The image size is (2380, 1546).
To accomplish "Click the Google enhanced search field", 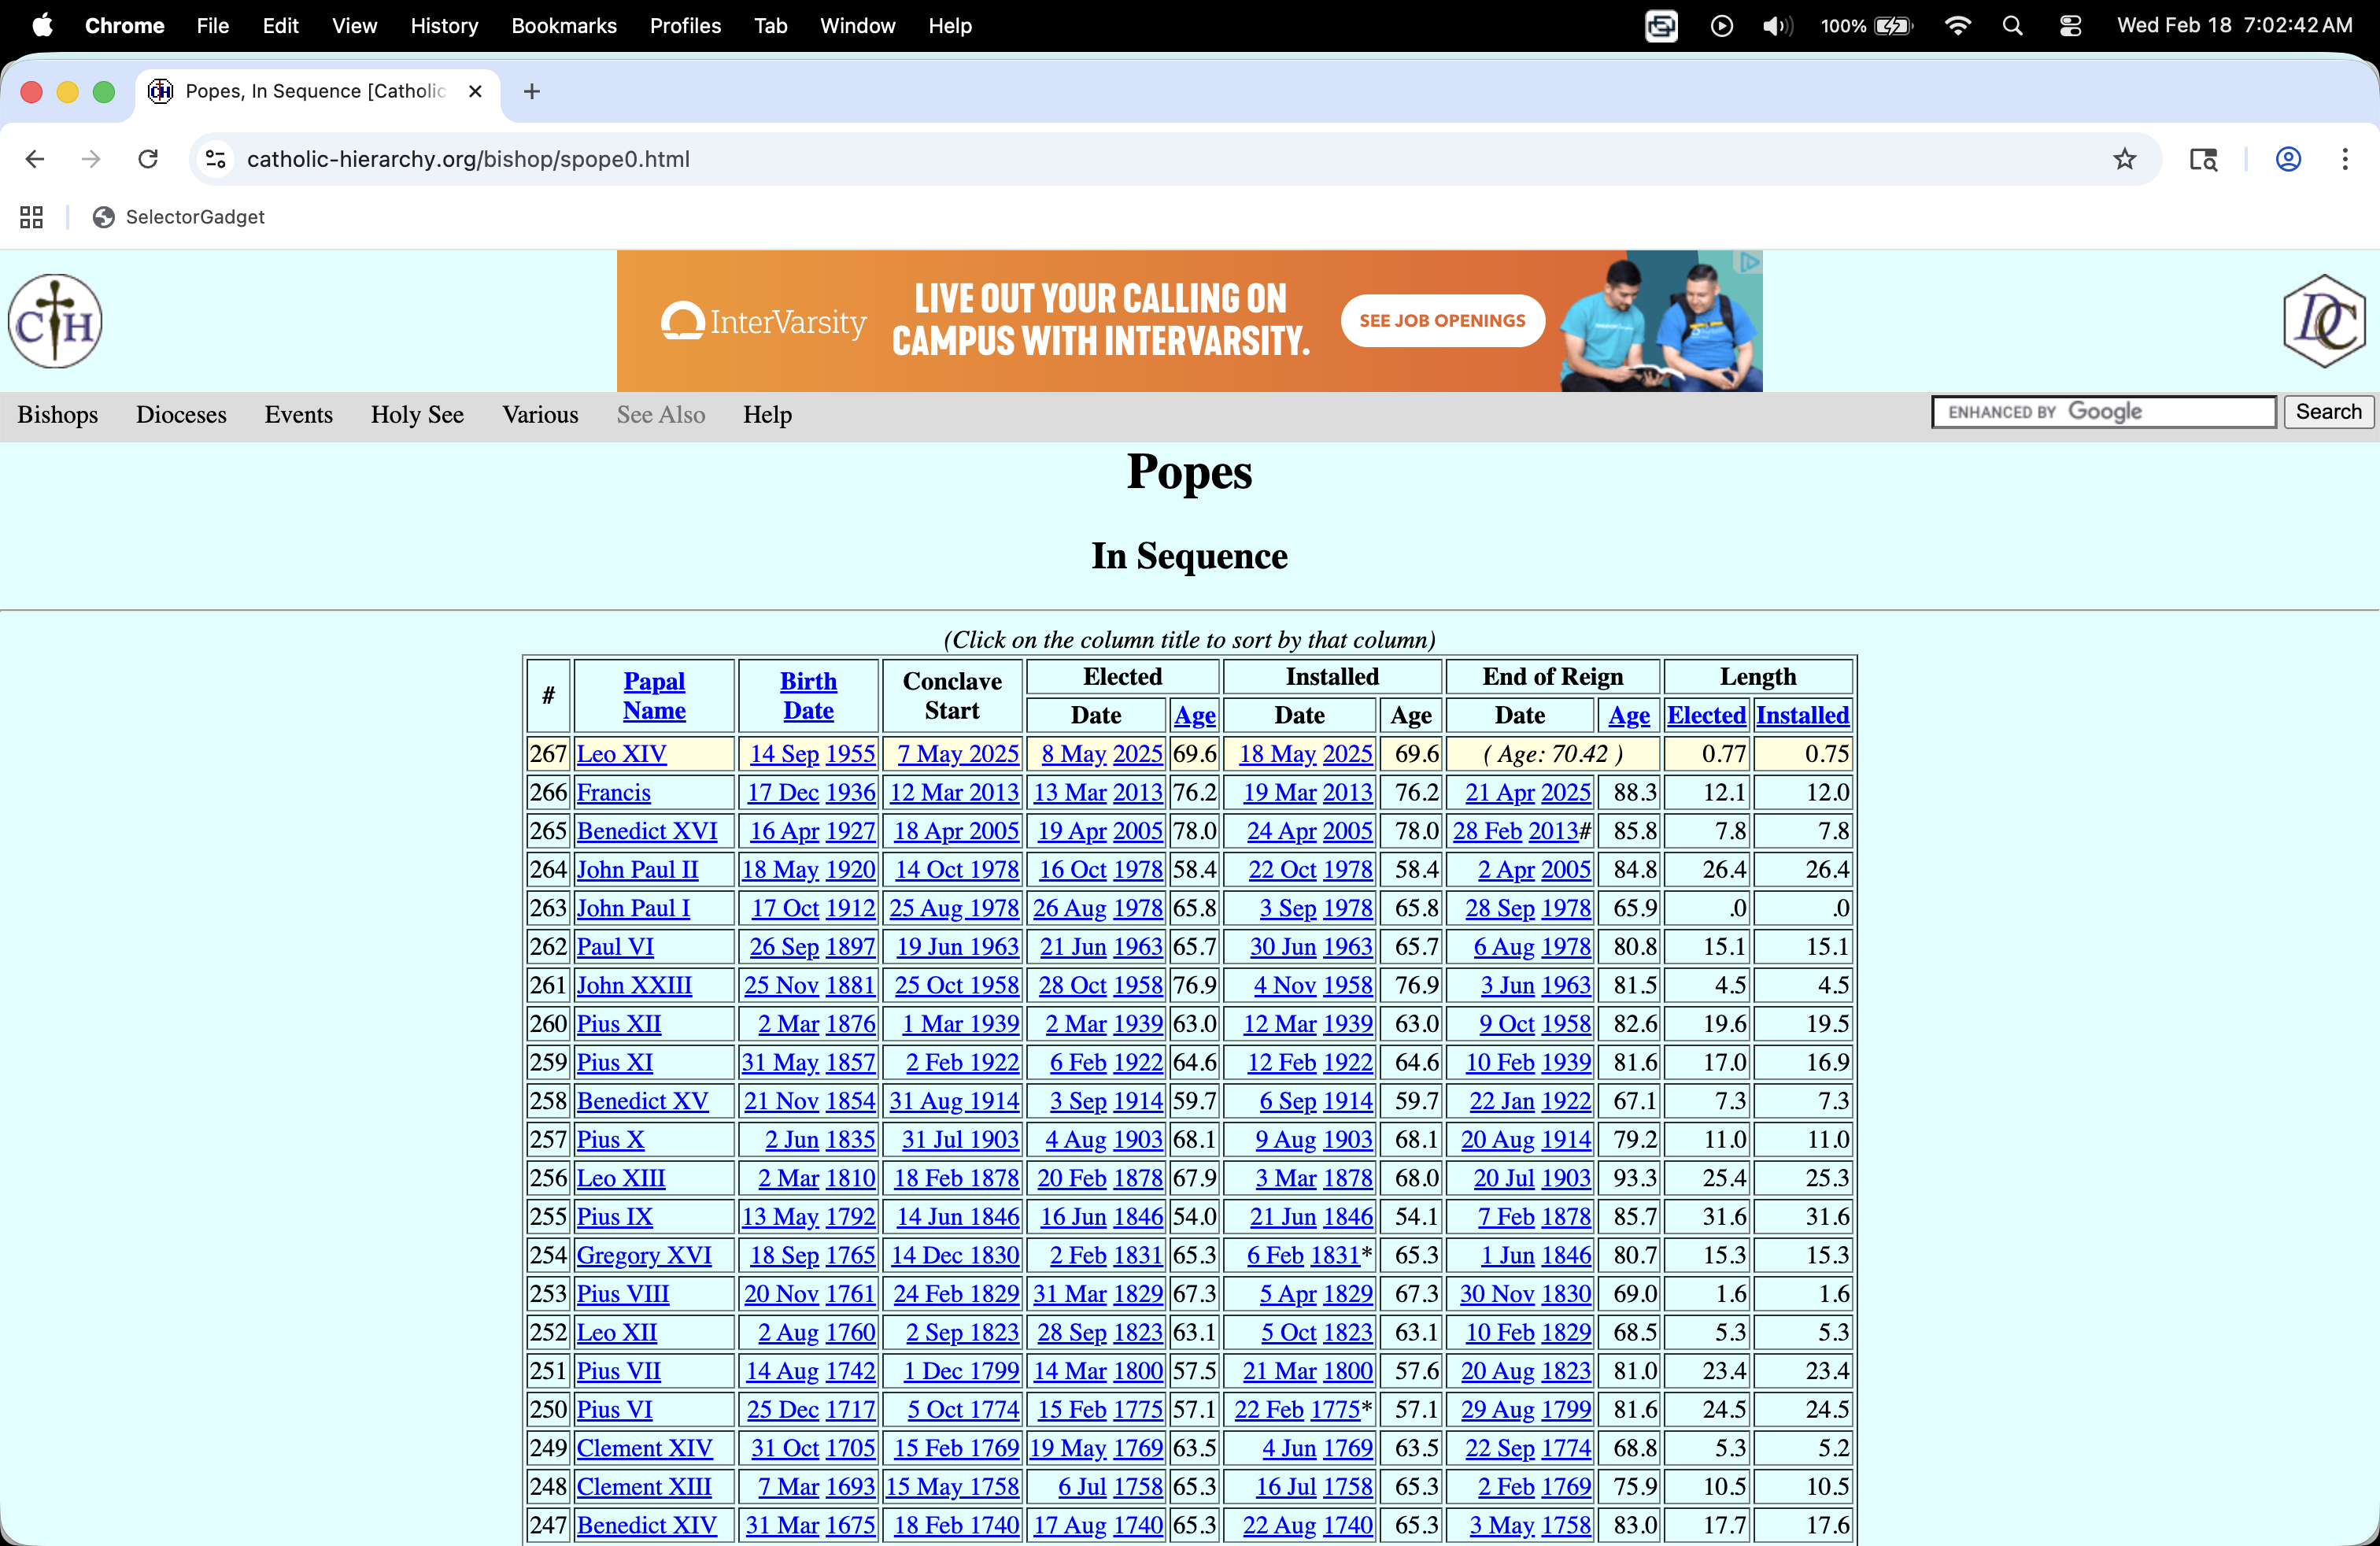I will click(2104, 412).
